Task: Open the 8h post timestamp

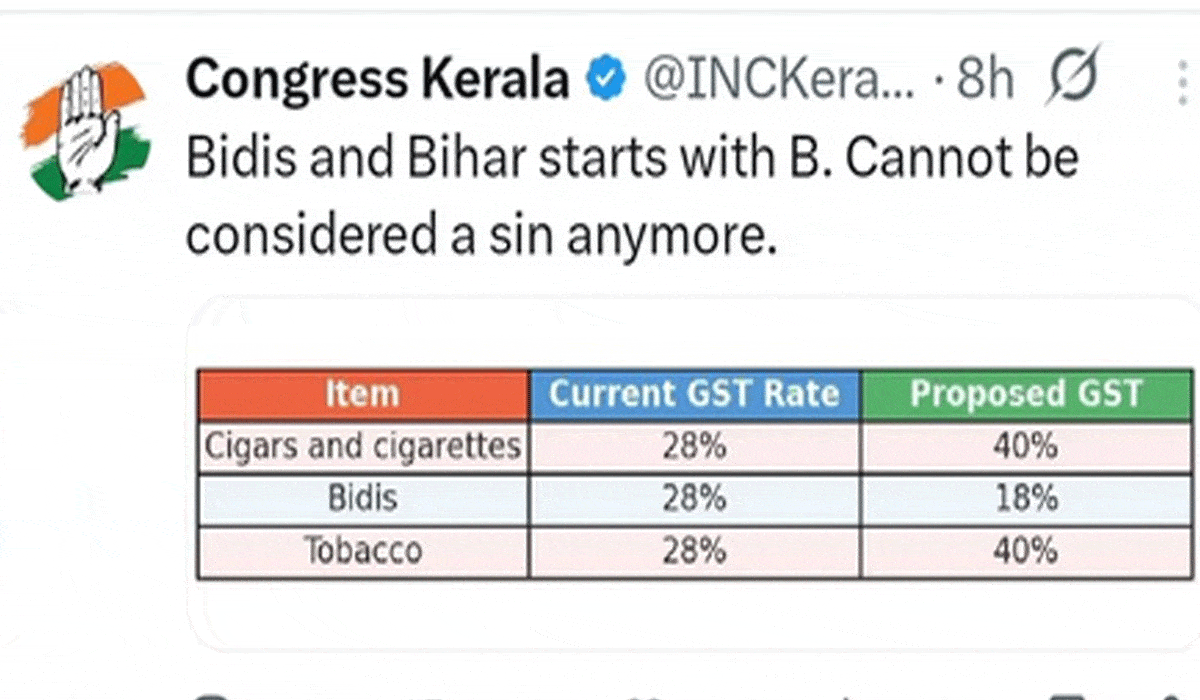Action: click(x=984, y=81)
